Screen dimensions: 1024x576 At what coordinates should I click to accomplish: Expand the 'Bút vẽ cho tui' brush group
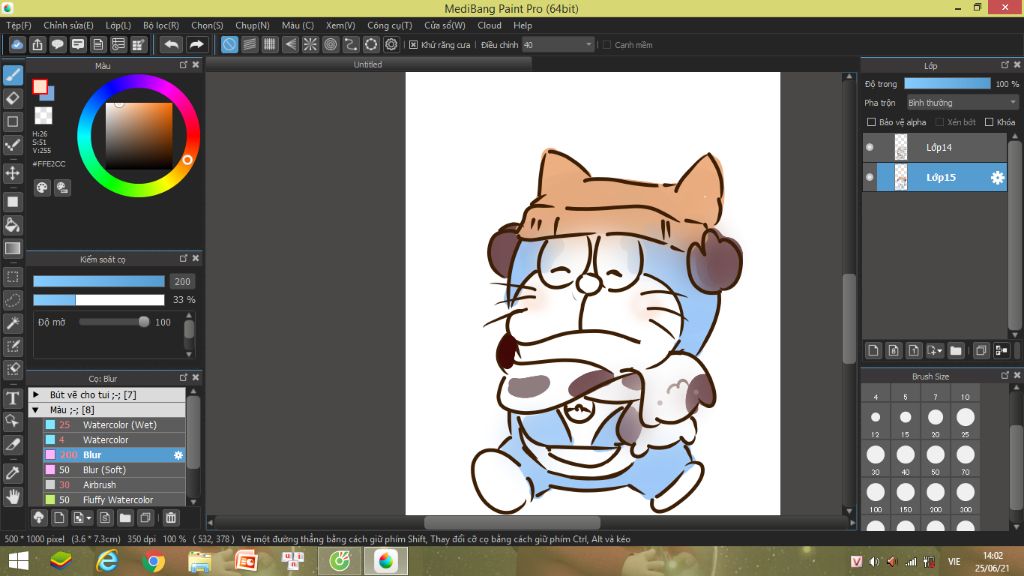click(36, 394)
